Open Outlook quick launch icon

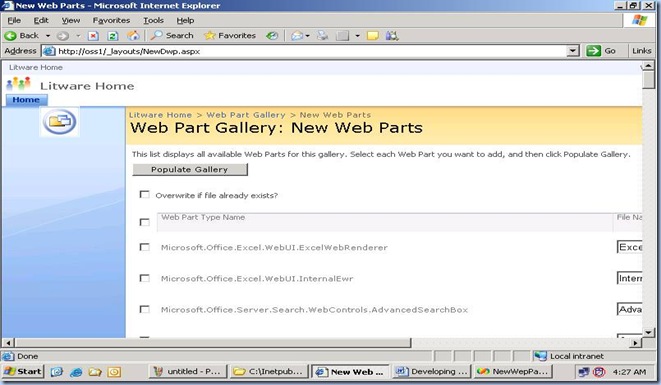click(114, 372)
